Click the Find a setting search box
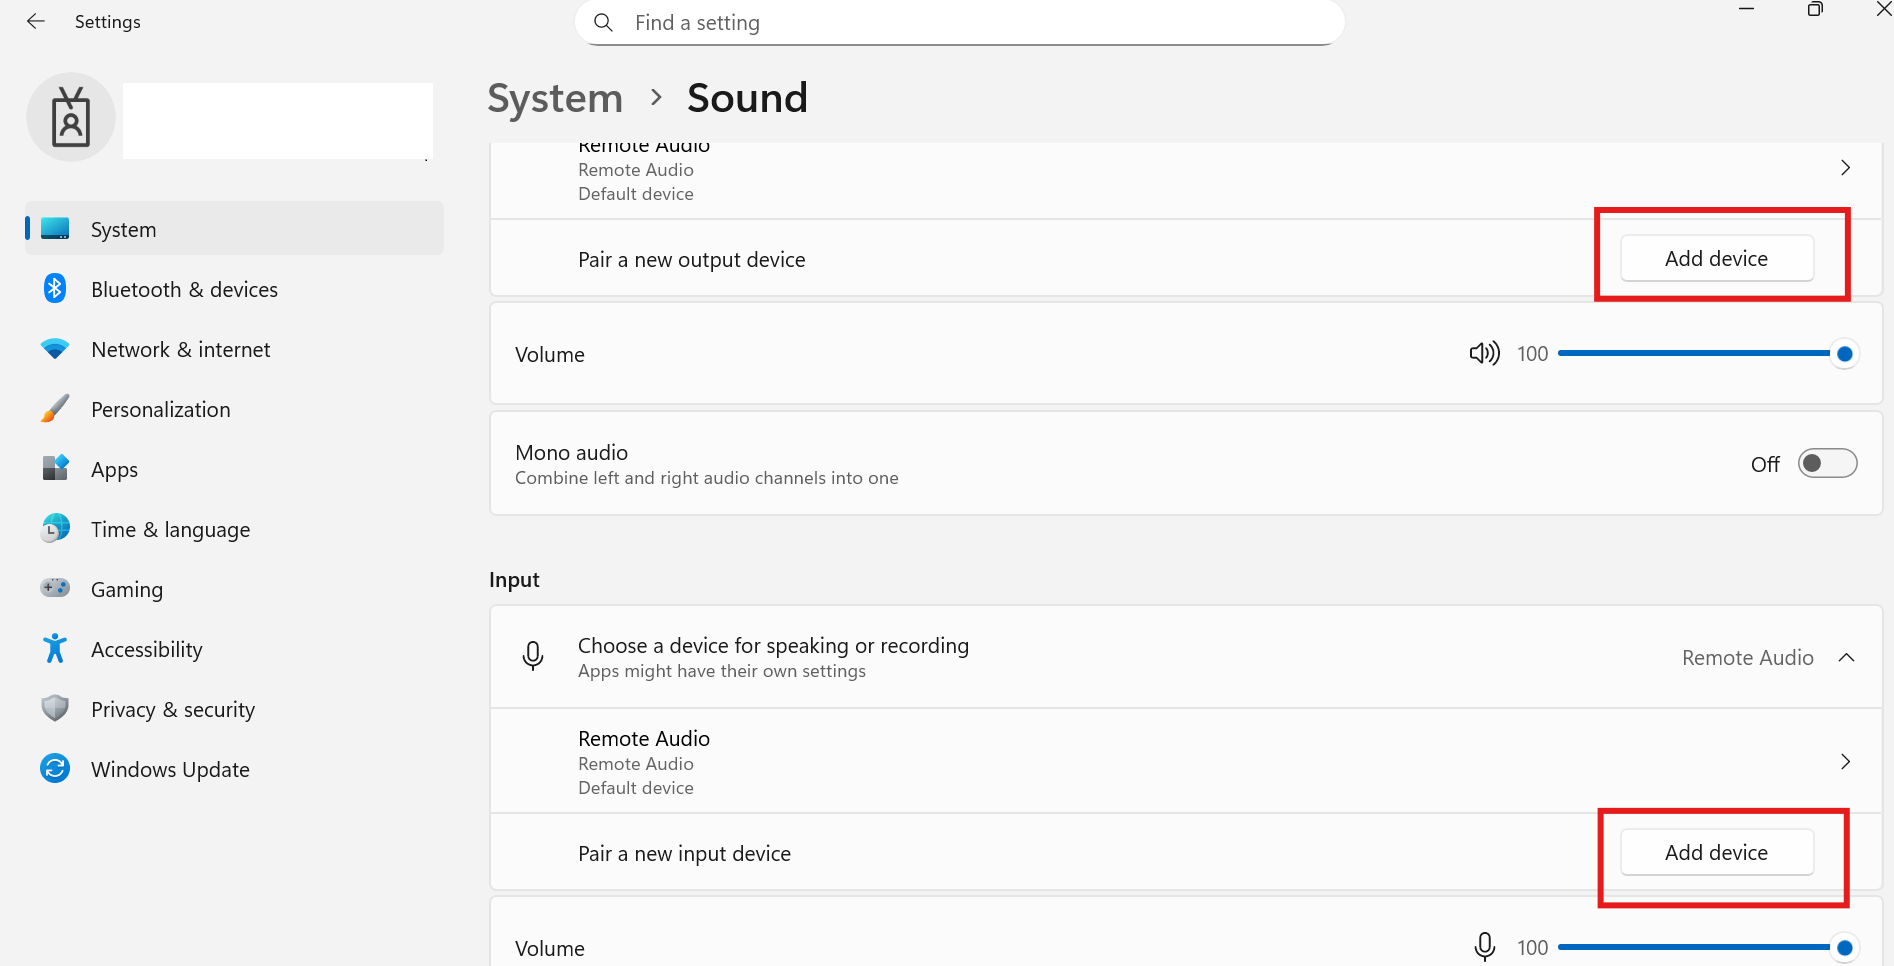1894x966 pixels. [960, 22]
